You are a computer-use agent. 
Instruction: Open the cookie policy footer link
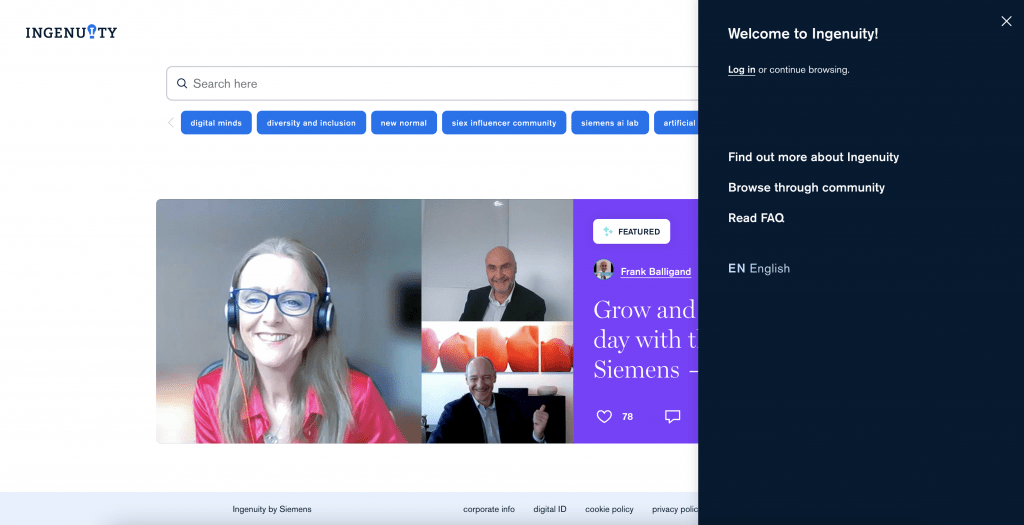609,509
